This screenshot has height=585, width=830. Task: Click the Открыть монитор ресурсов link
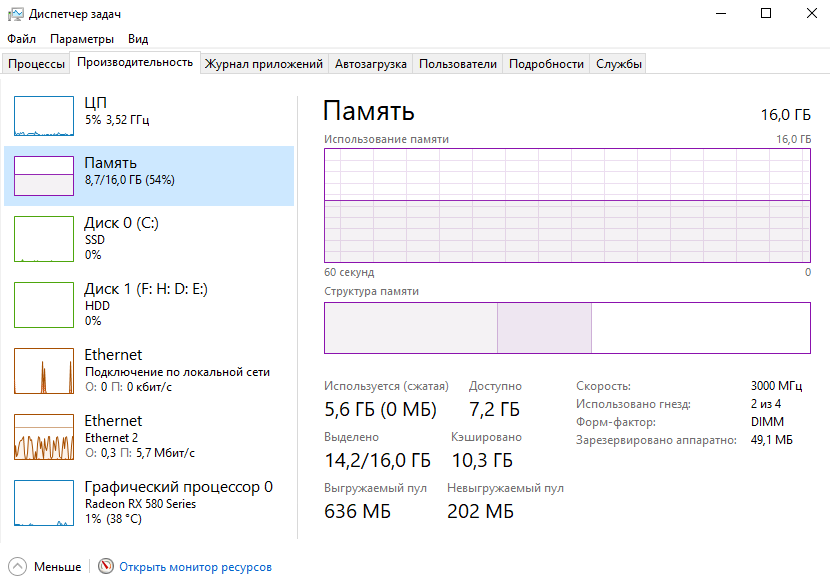(195, 567)
